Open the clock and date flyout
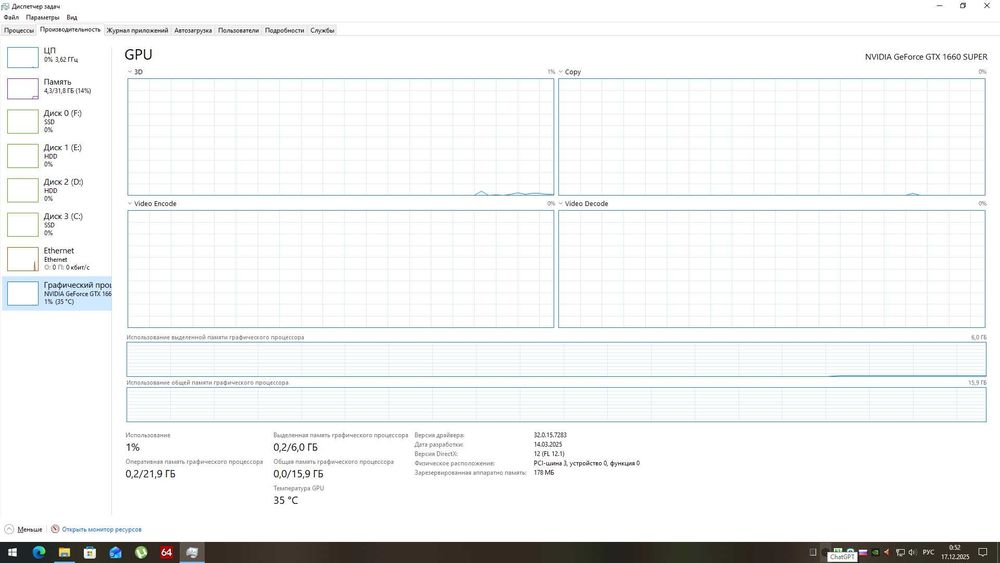This screenshot has width=1000, height=563. tap(955, 552)
